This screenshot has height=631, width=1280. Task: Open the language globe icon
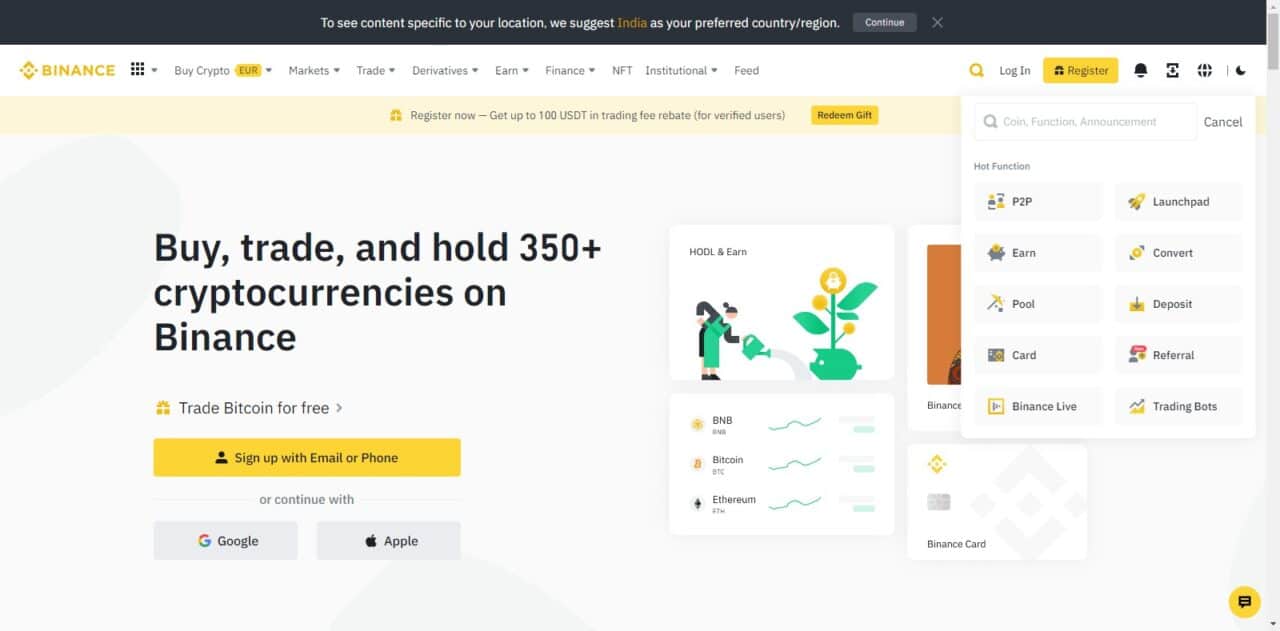pyautogui.click(x=1204, y=70)
